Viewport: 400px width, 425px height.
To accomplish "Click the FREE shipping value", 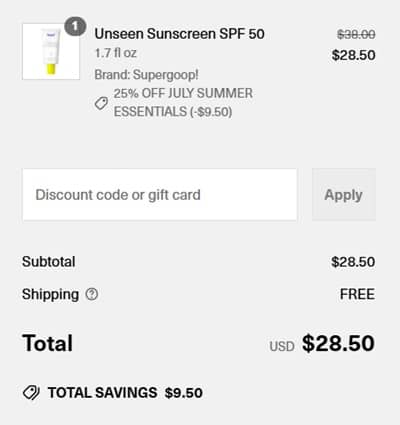I will (357, 294).
